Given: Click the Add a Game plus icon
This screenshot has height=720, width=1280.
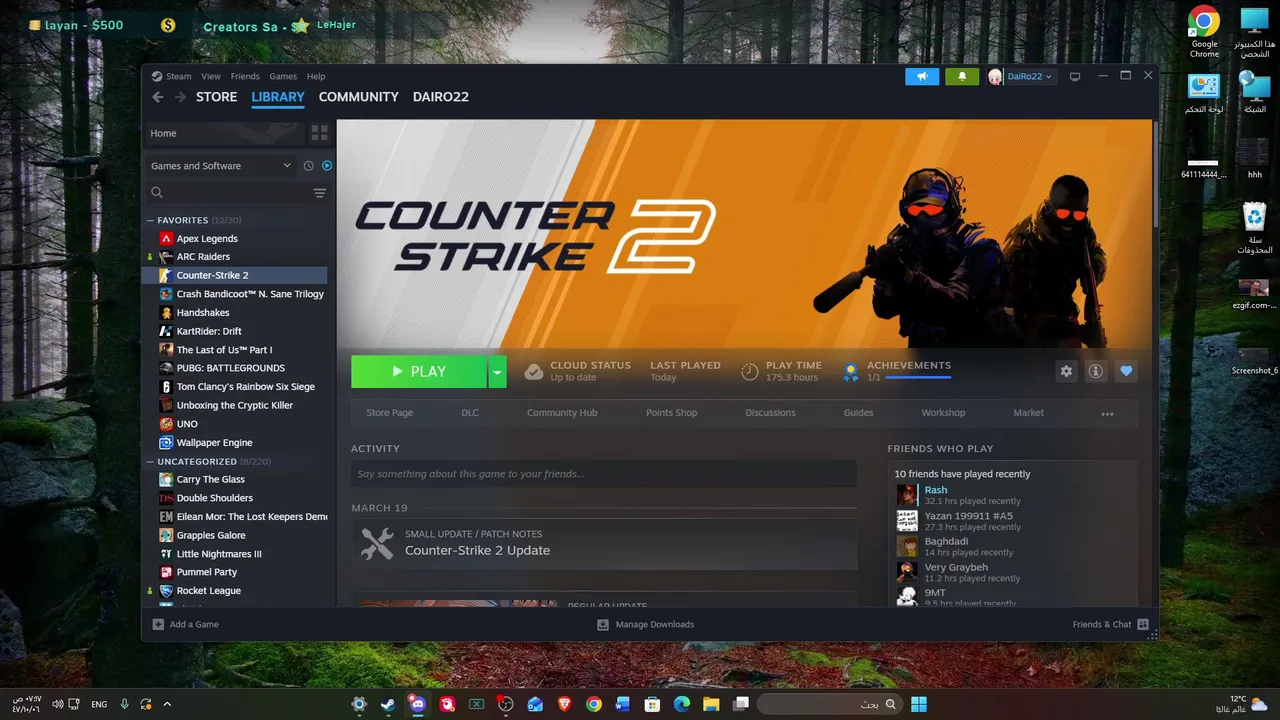Looking at the screenshot, I should (x=158, y=624).
